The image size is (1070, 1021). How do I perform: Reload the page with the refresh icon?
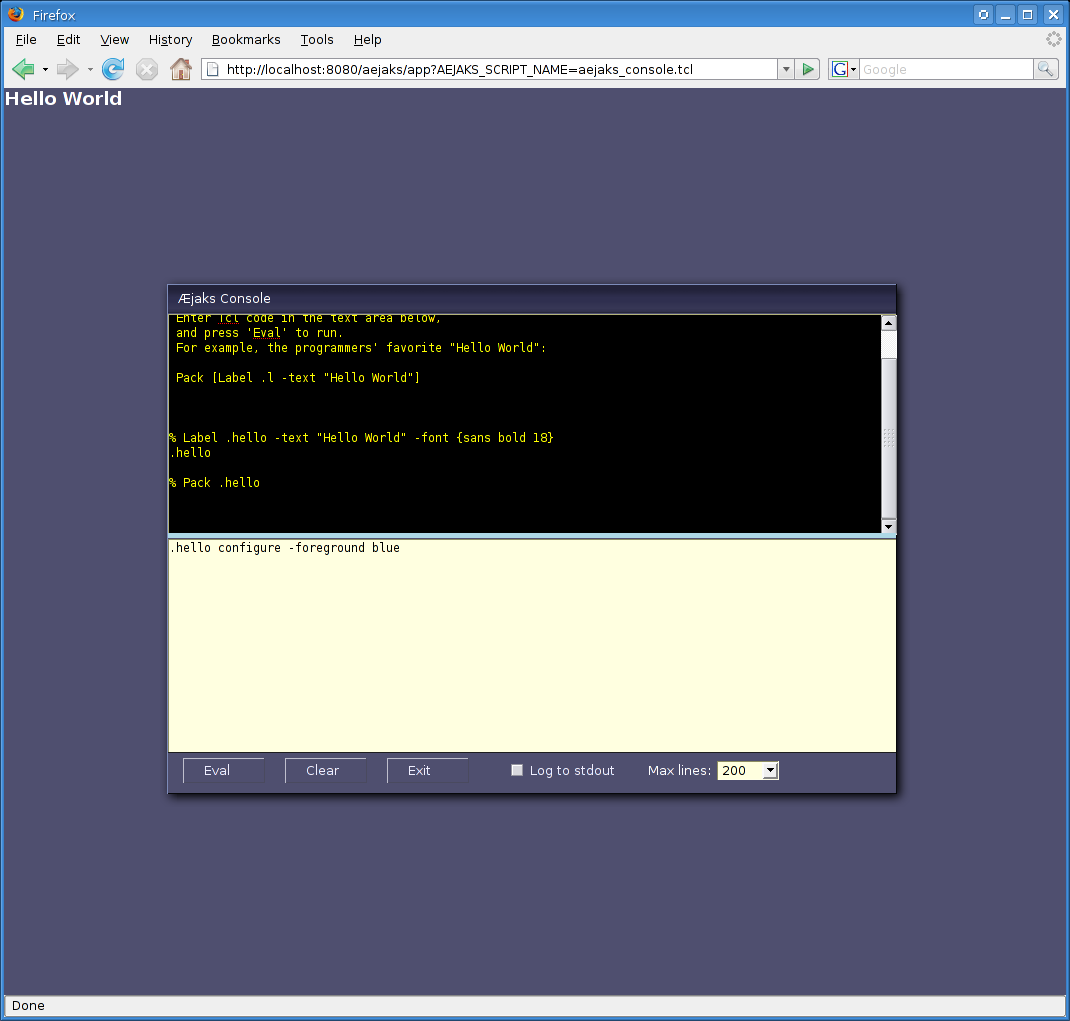(113, 69)
